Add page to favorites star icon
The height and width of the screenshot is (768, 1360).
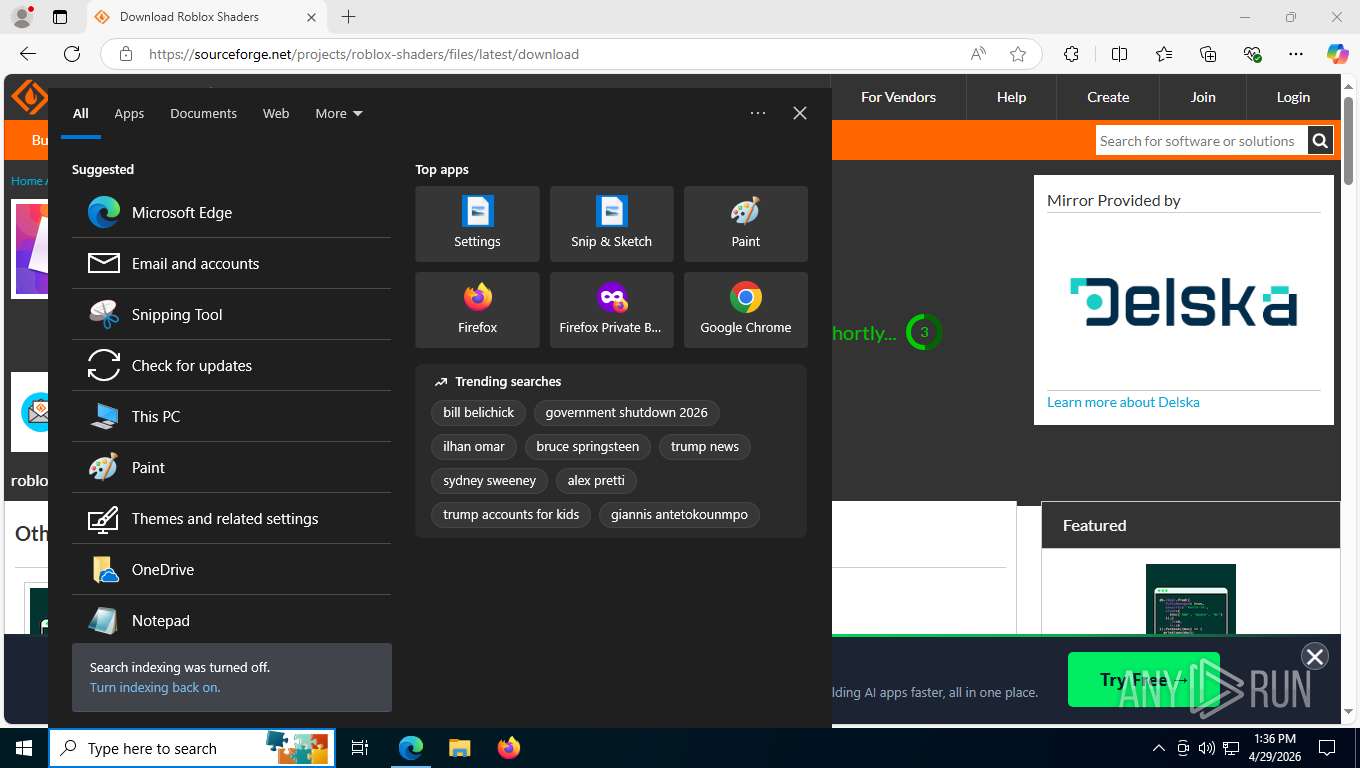click(x=1018, y=54)
